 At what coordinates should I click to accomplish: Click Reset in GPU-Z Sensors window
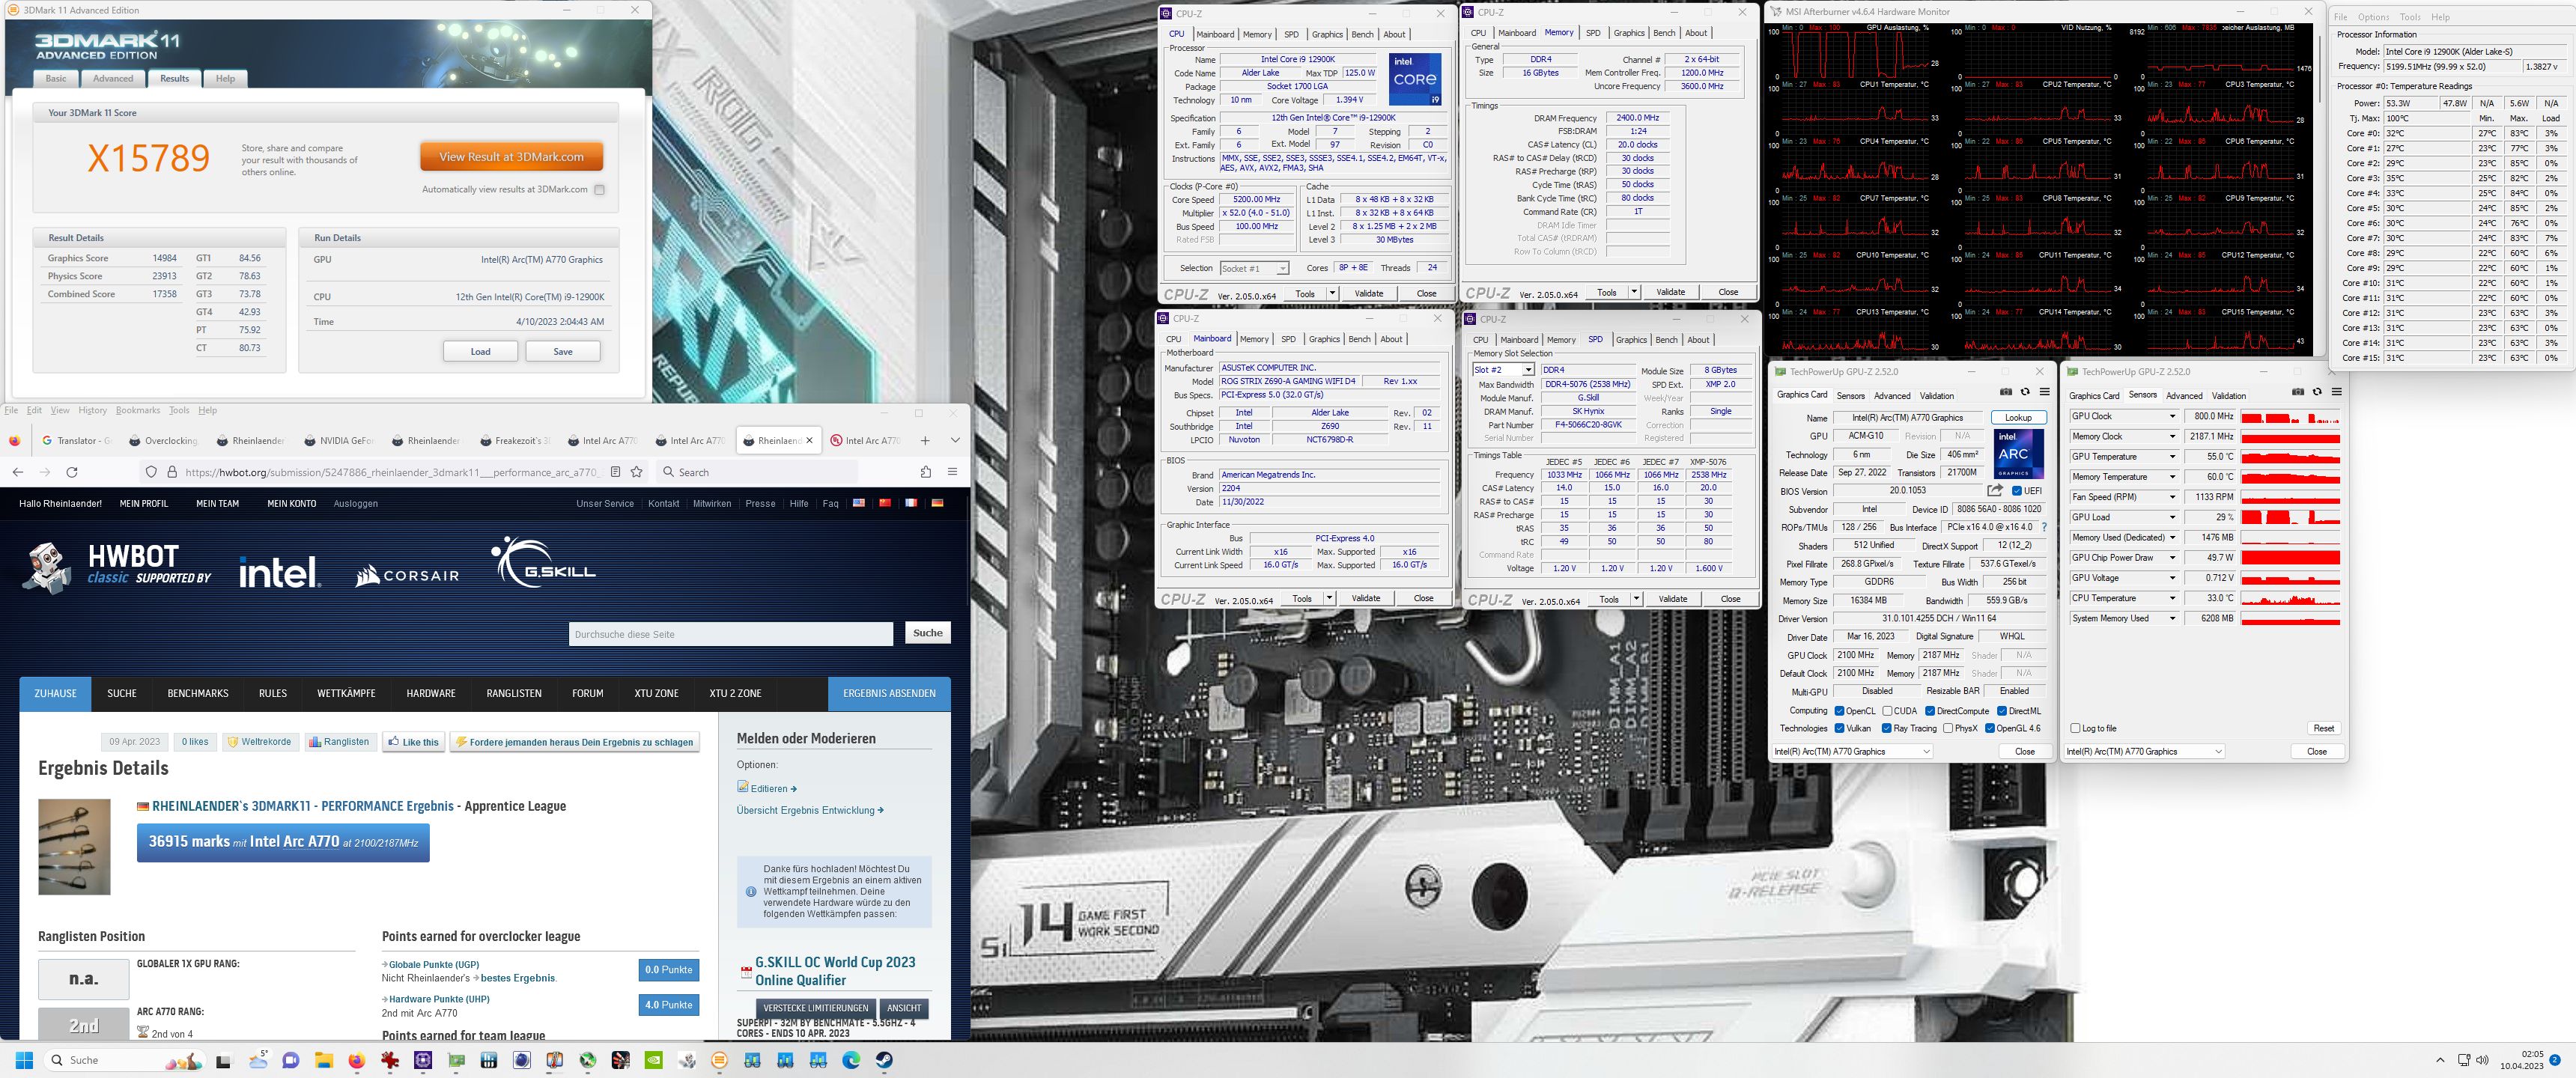pyautogui.click(x=2323, y=728)
